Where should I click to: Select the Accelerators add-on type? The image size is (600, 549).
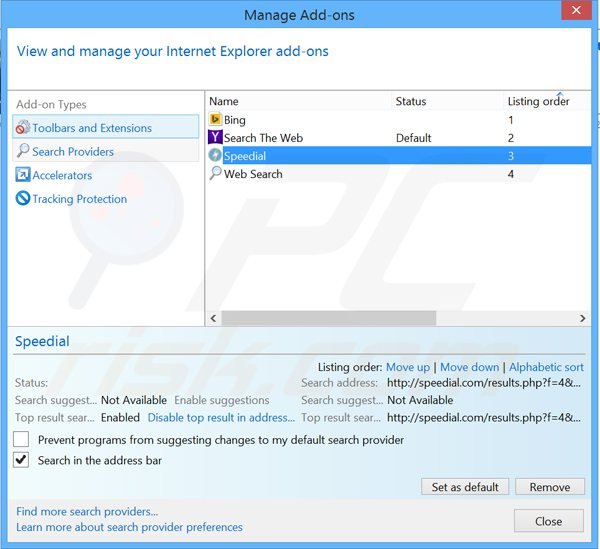click(62, 175)
